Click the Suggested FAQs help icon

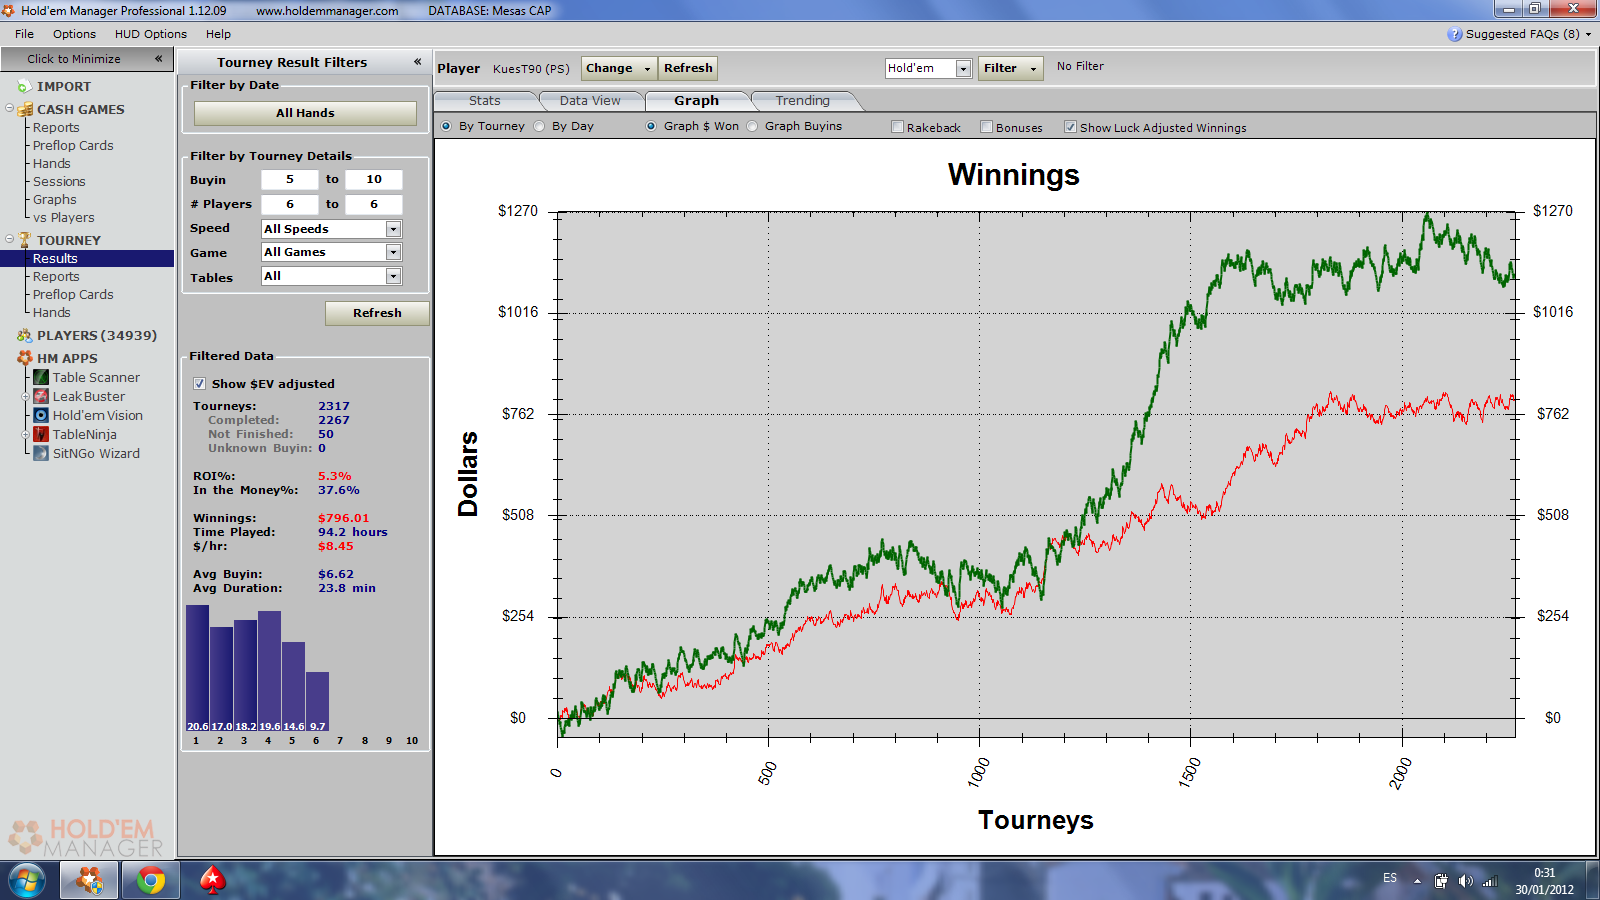point(1455,34)
